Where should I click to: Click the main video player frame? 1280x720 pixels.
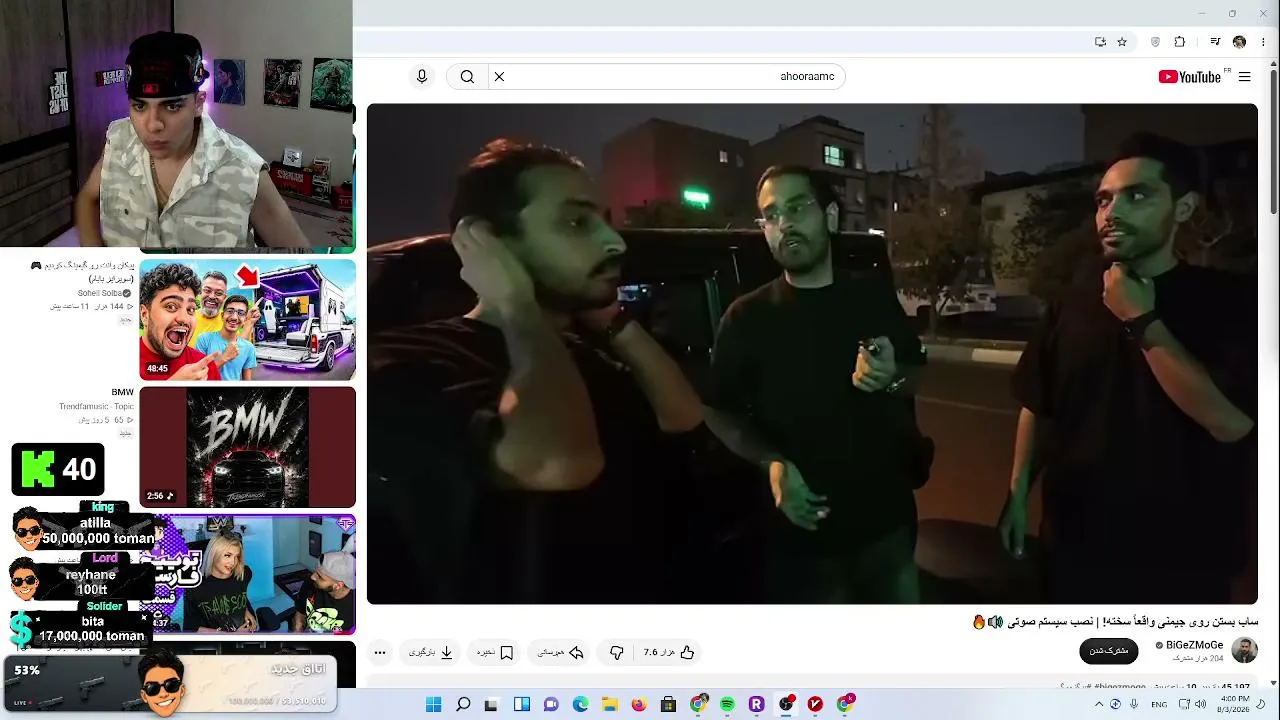(812, 354)
